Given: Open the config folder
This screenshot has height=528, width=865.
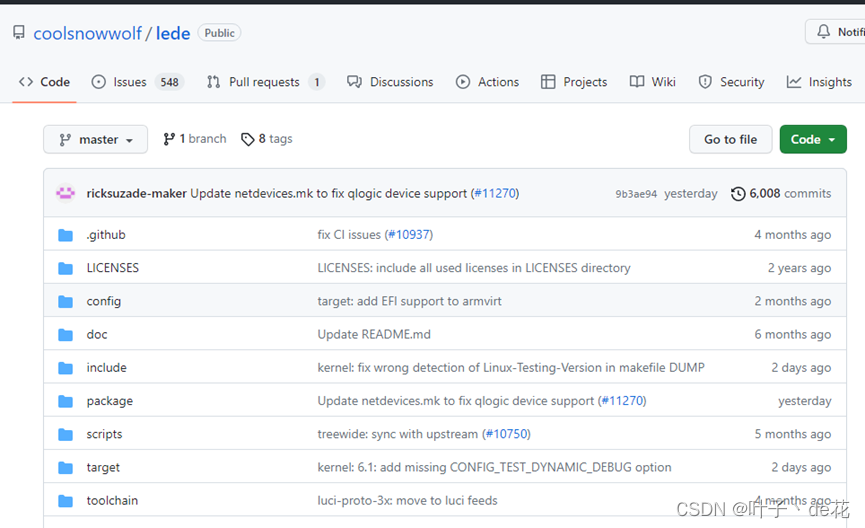Looking at the screenshot, I should [x=104, y=301].
